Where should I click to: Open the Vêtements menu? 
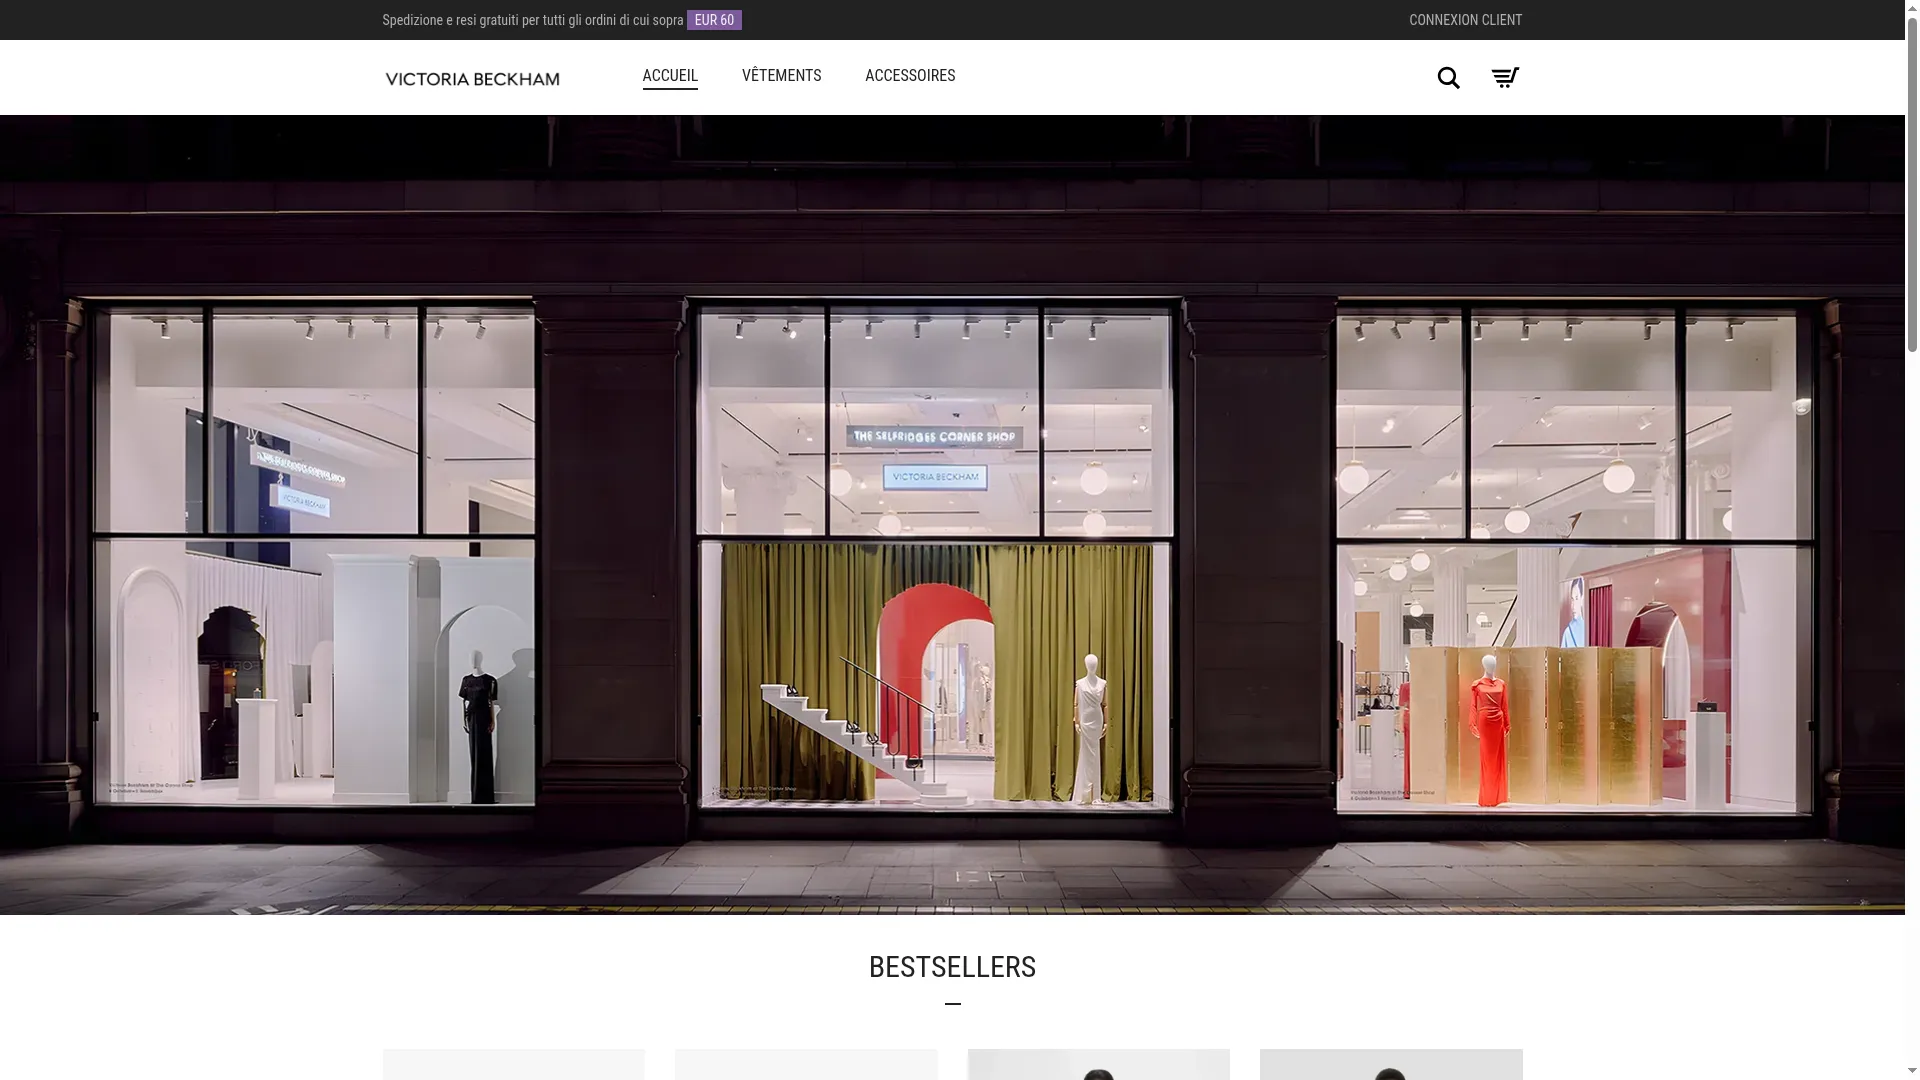point(781,76)
